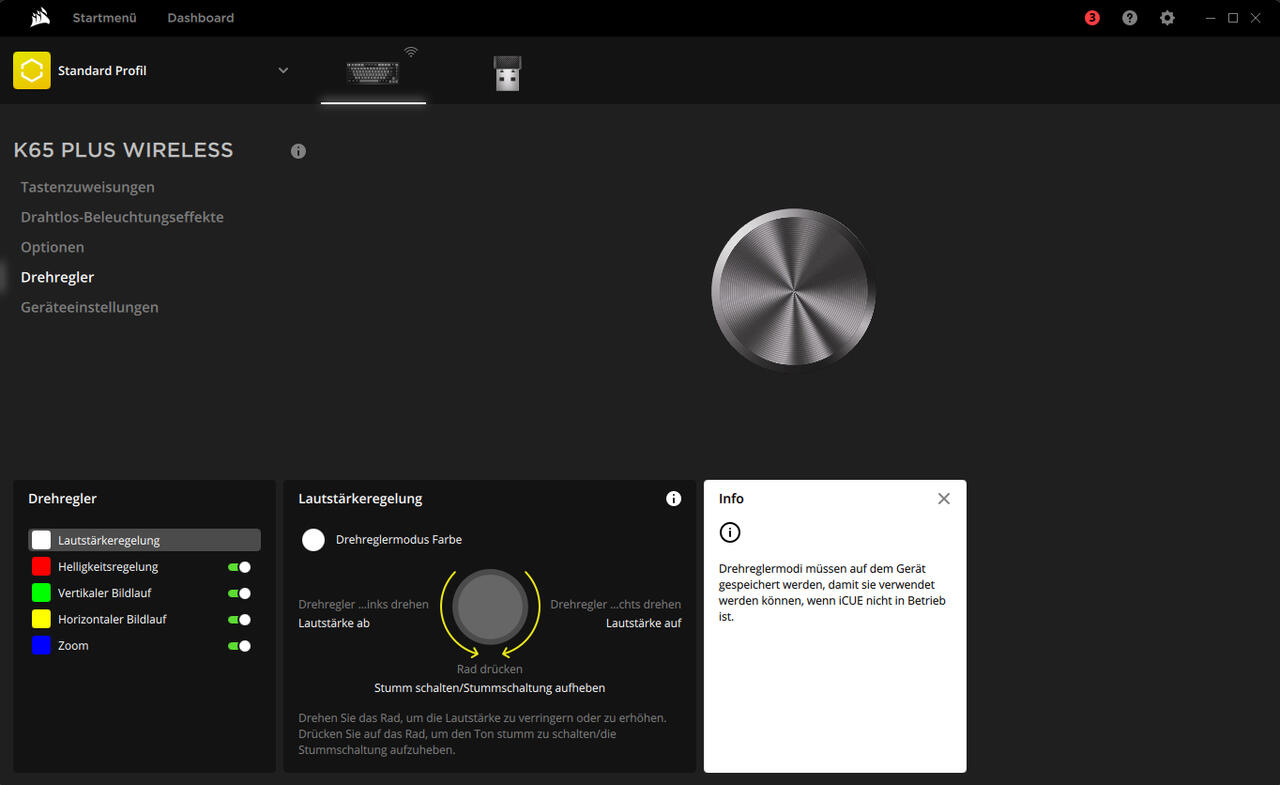Click the Corsair sails logo icon
Image resolution: width=1280 pixels, height=785 pixels.
click(40, 17)
